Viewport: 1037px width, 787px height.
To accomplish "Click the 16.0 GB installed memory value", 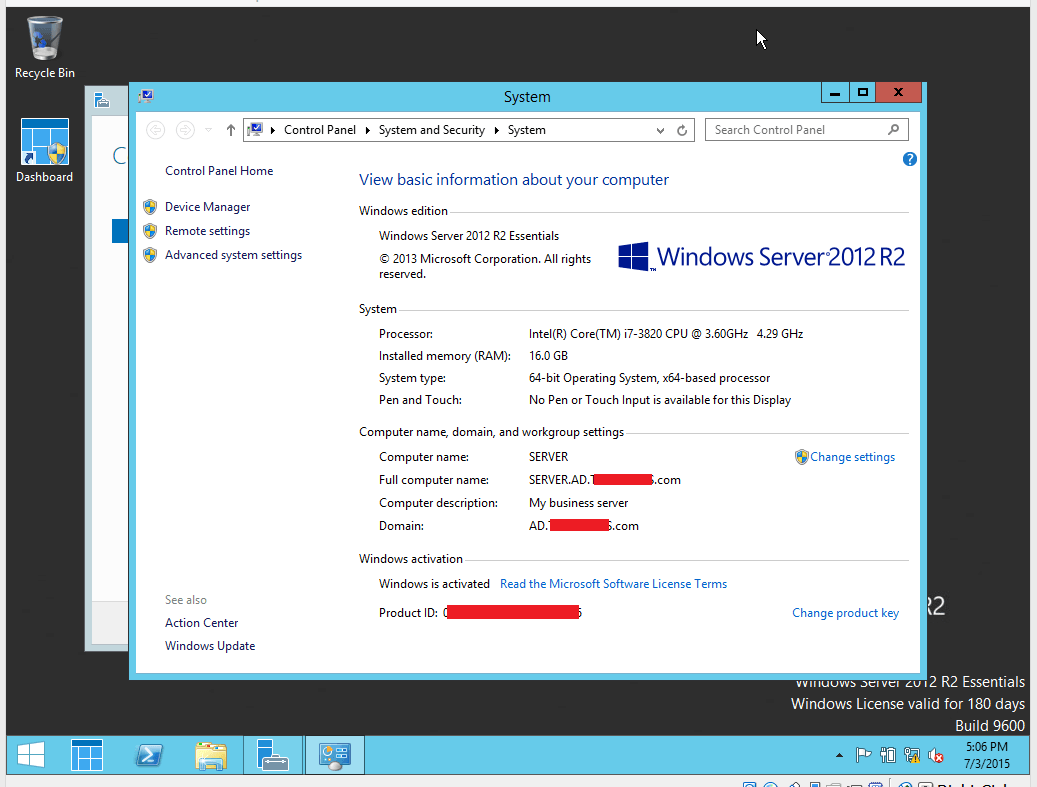I will (548, 356).
